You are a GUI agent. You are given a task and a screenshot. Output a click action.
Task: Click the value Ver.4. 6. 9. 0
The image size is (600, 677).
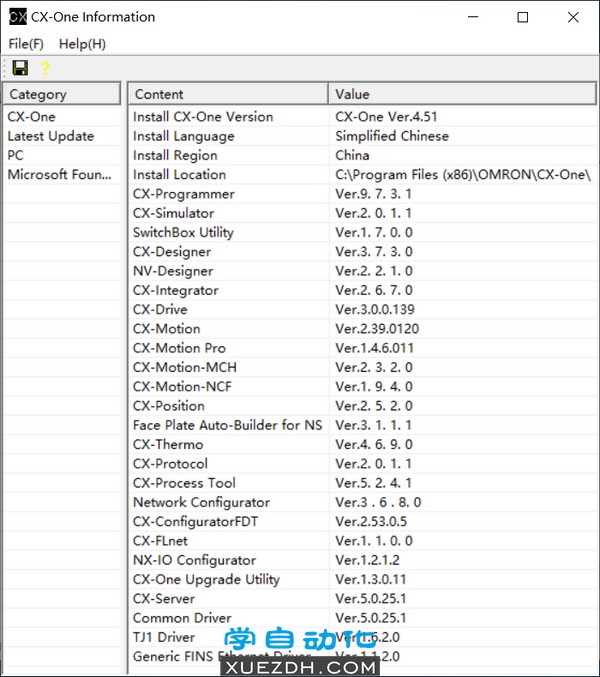tap(374, 444)
